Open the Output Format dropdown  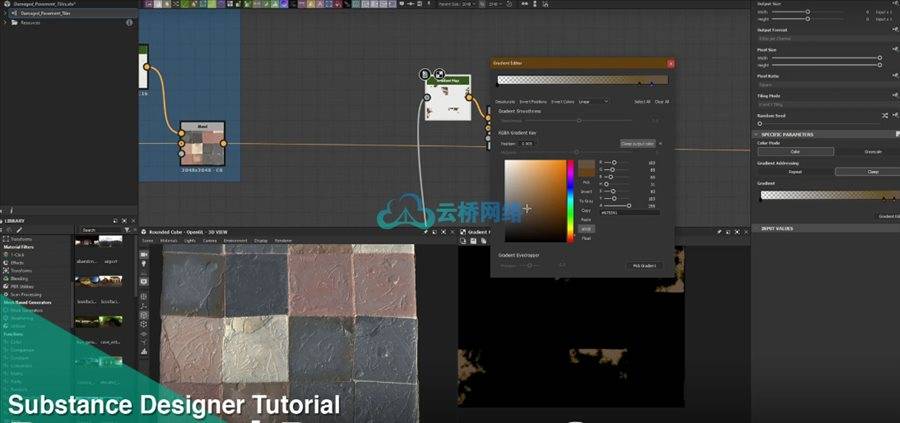(828, 38)
